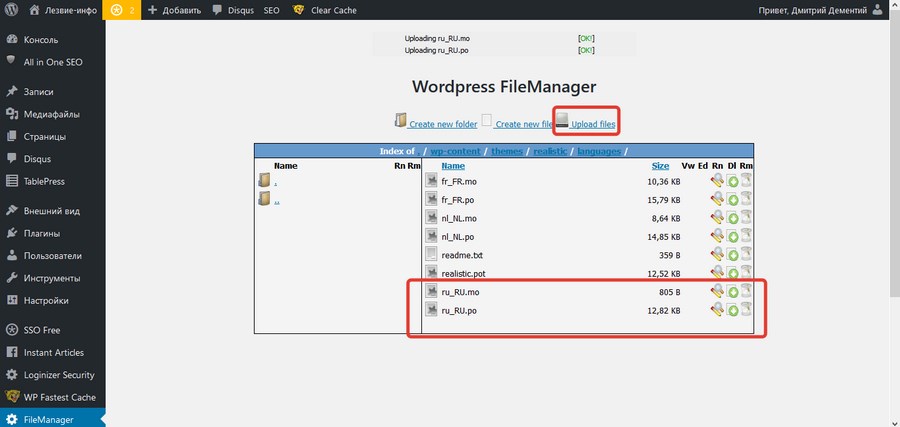Viewport: 900px width, 427px height.
Task: Sort file list by Size column
Action: click(660, 166)
